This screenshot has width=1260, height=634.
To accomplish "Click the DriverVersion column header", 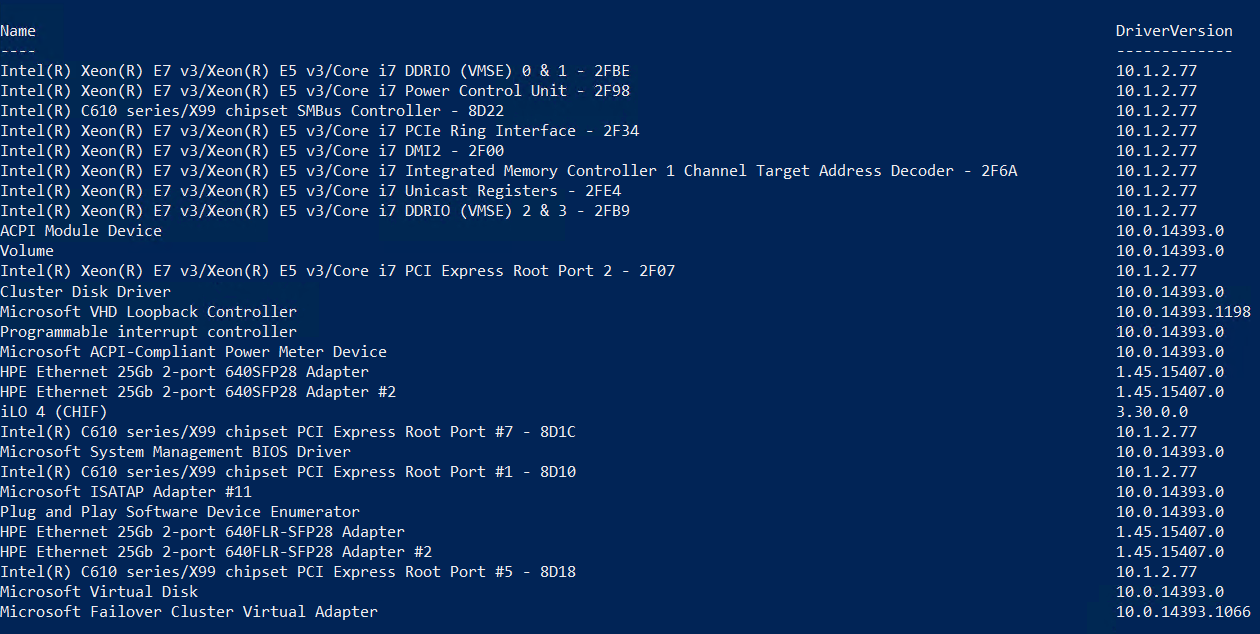I will (1174, 31).
